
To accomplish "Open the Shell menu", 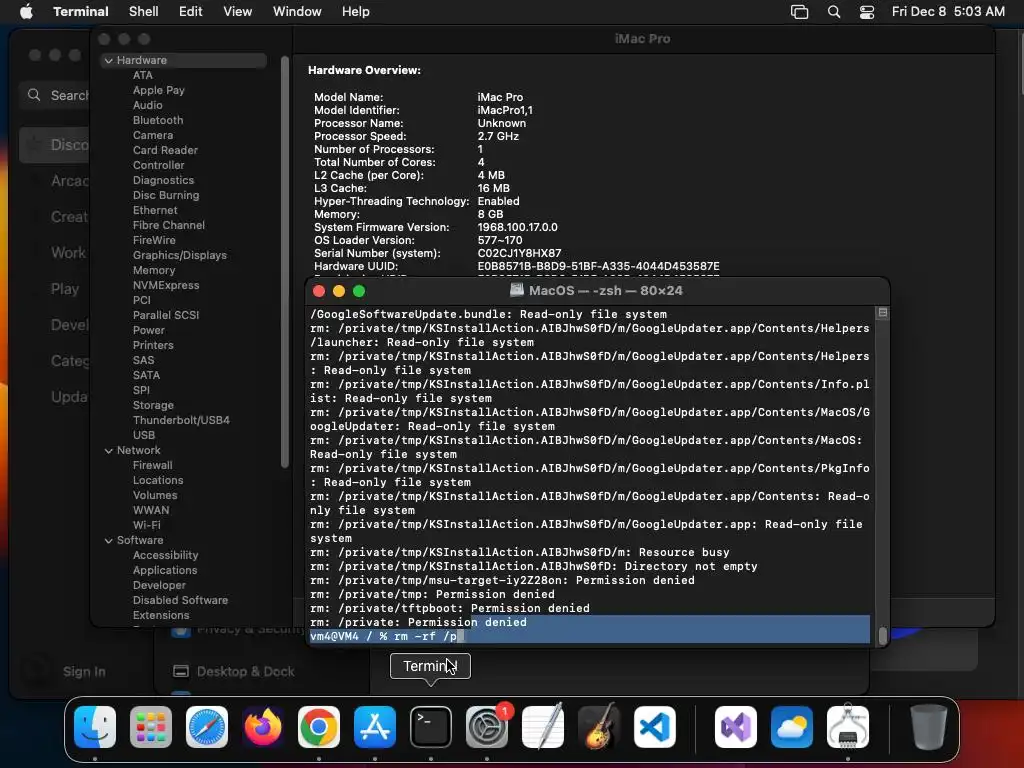I will (144, 12).
